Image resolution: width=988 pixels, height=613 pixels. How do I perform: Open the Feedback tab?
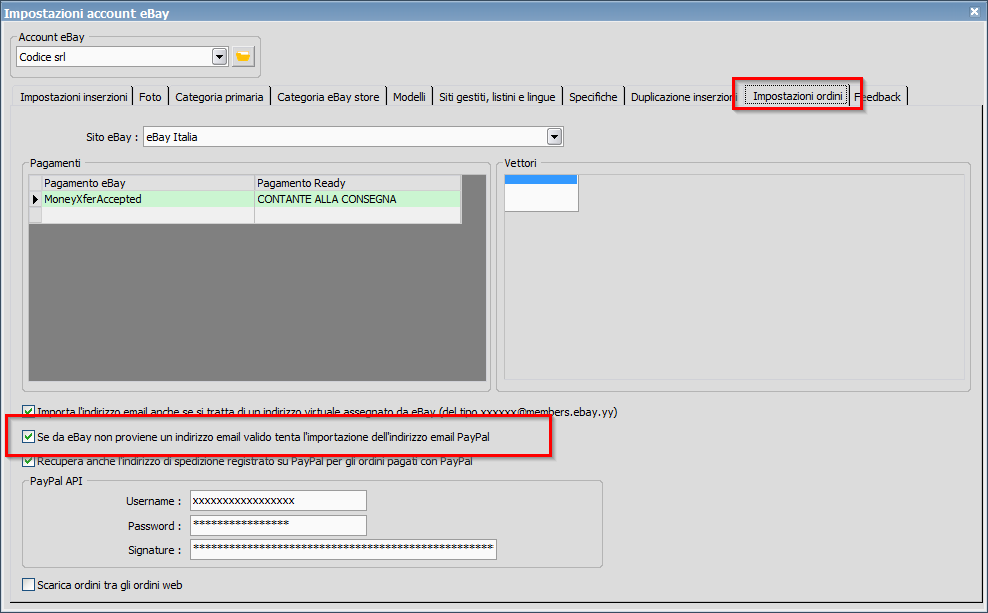tap(878, 97)
